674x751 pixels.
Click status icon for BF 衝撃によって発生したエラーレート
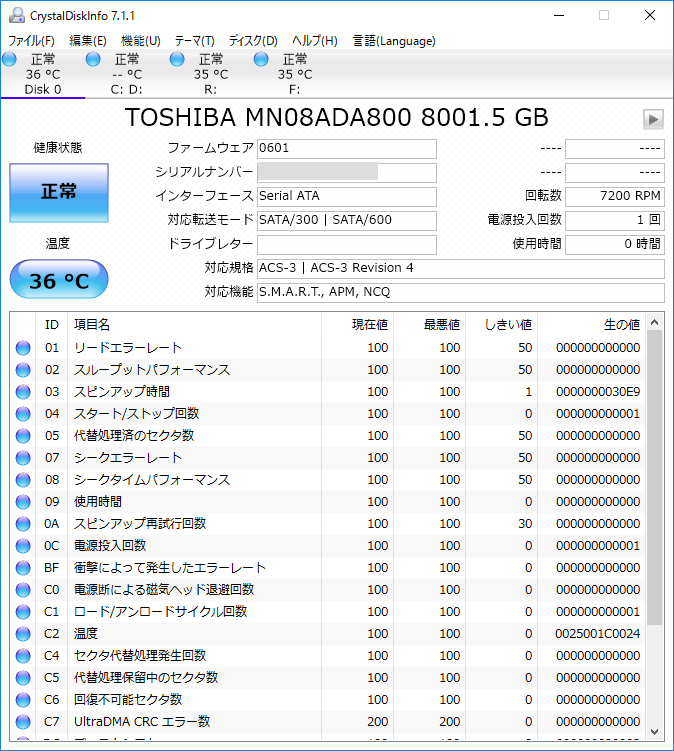(x=23, y=568)
